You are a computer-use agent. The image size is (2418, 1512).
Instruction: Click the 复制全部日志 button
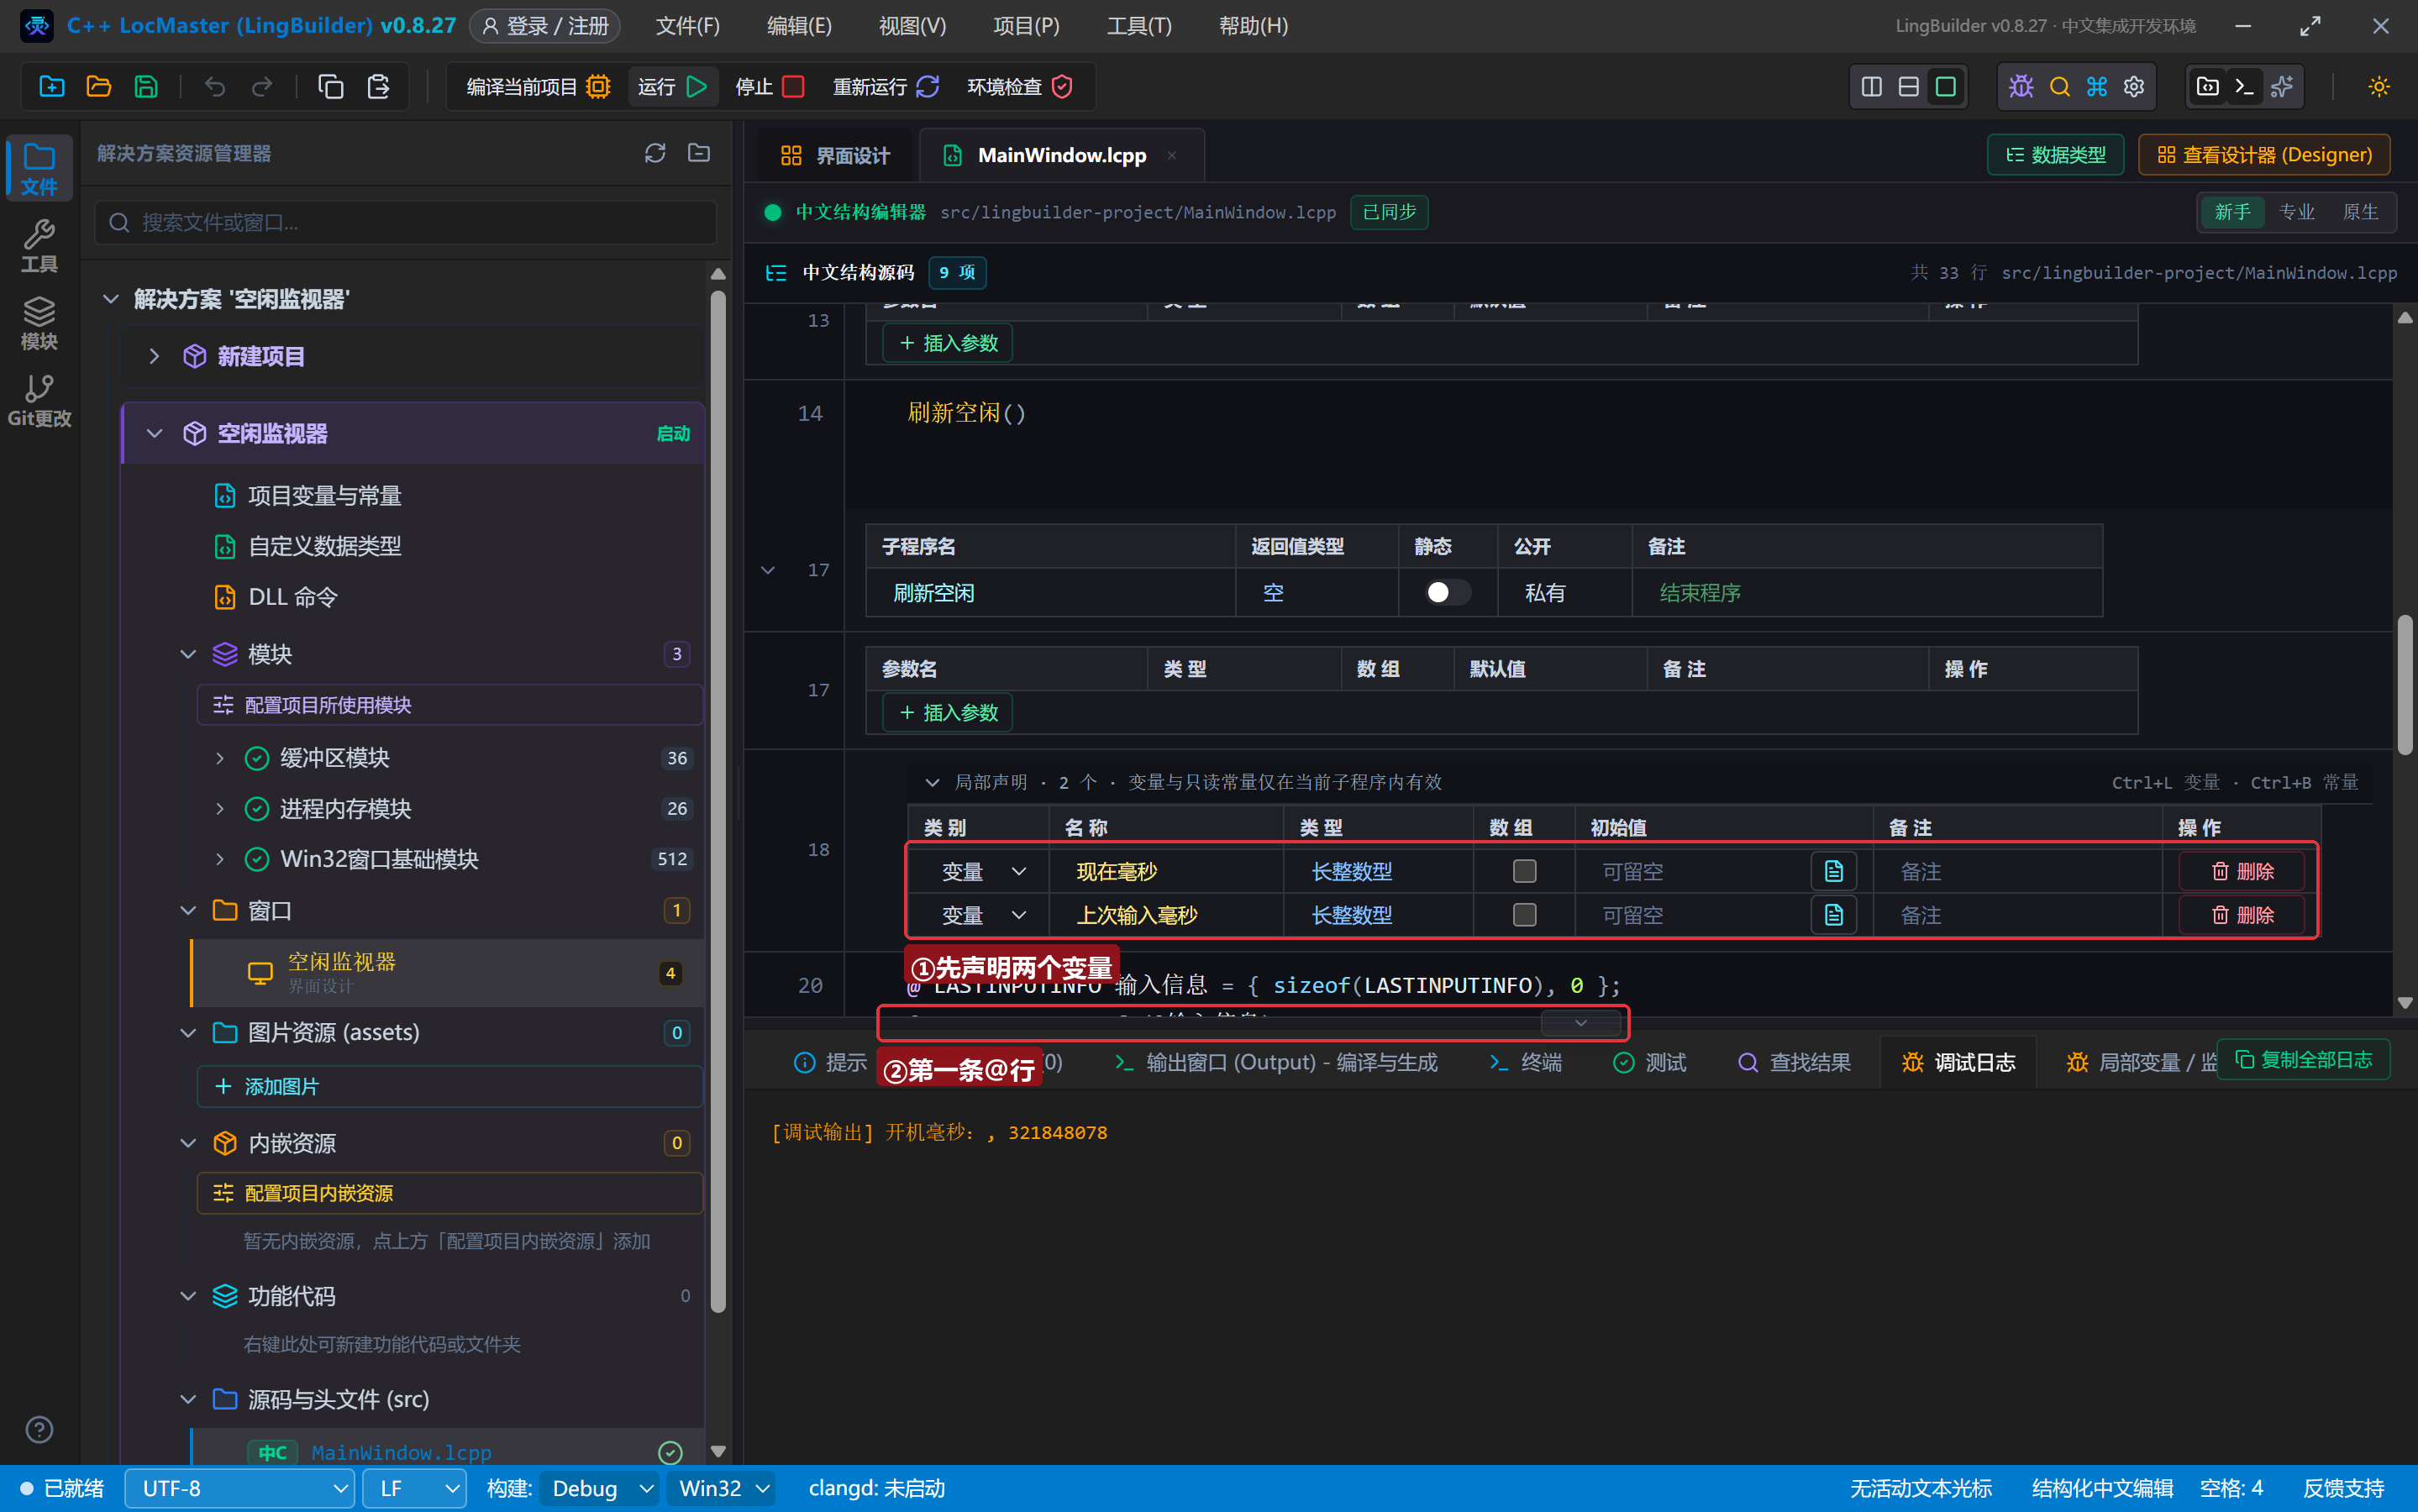point(2303,1060)
